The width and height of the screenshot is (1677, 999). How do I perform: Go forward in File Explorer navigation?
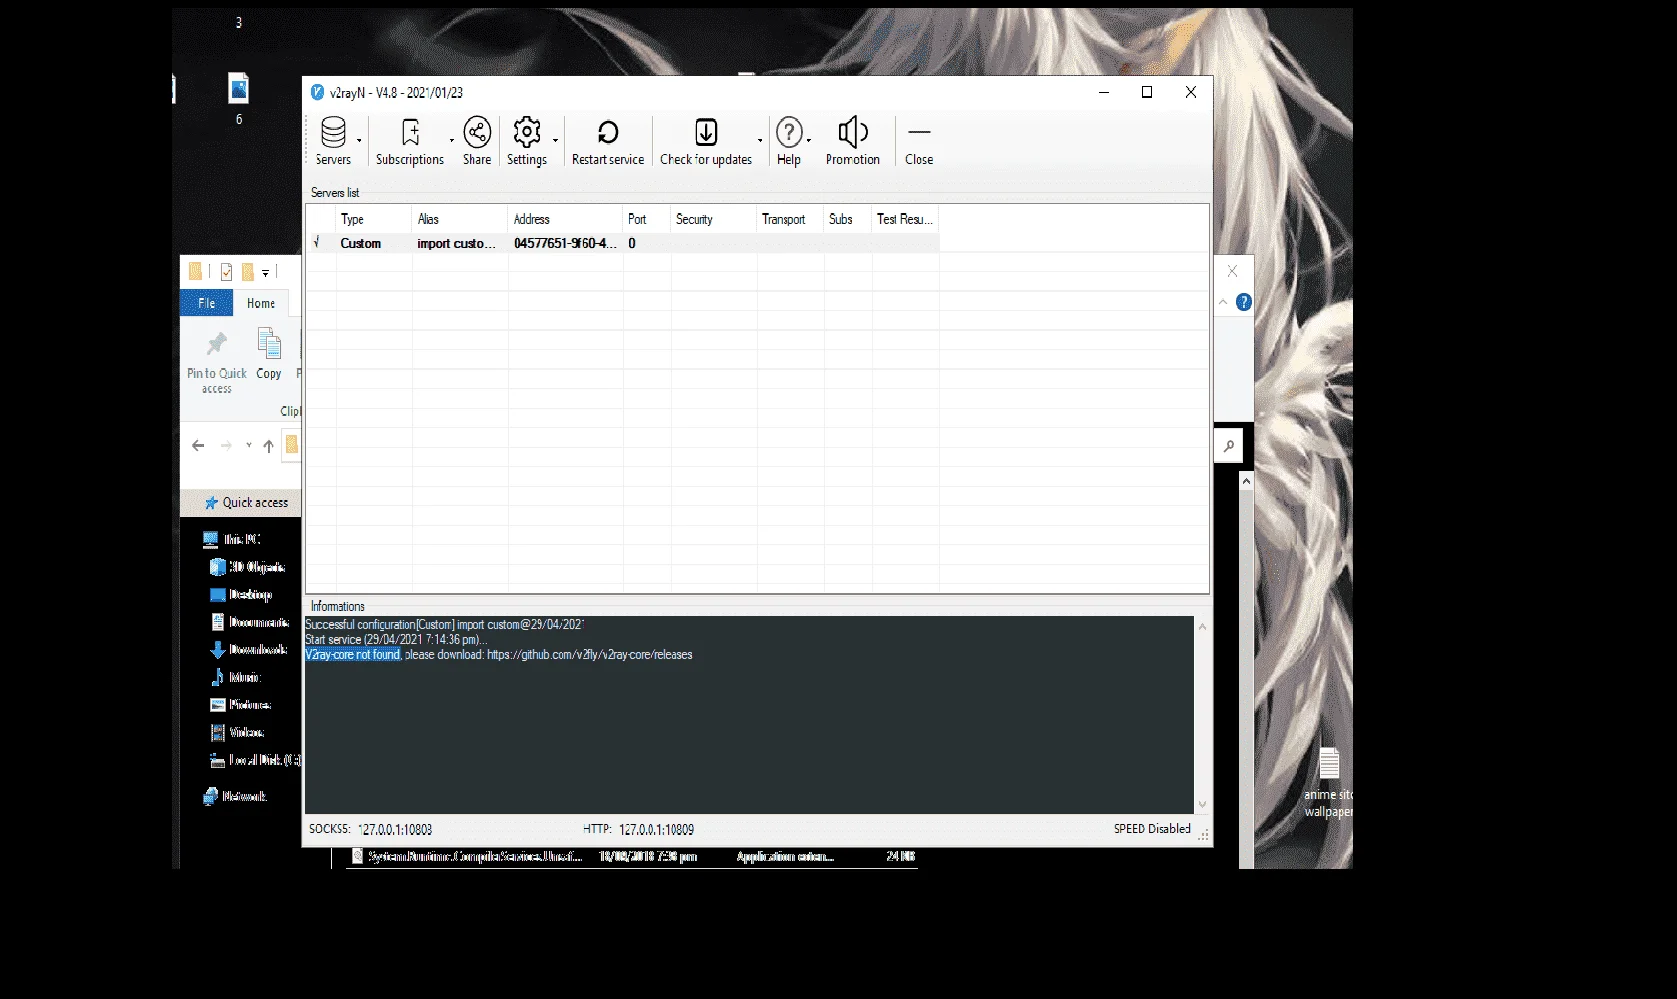click(x=226, y=446)
